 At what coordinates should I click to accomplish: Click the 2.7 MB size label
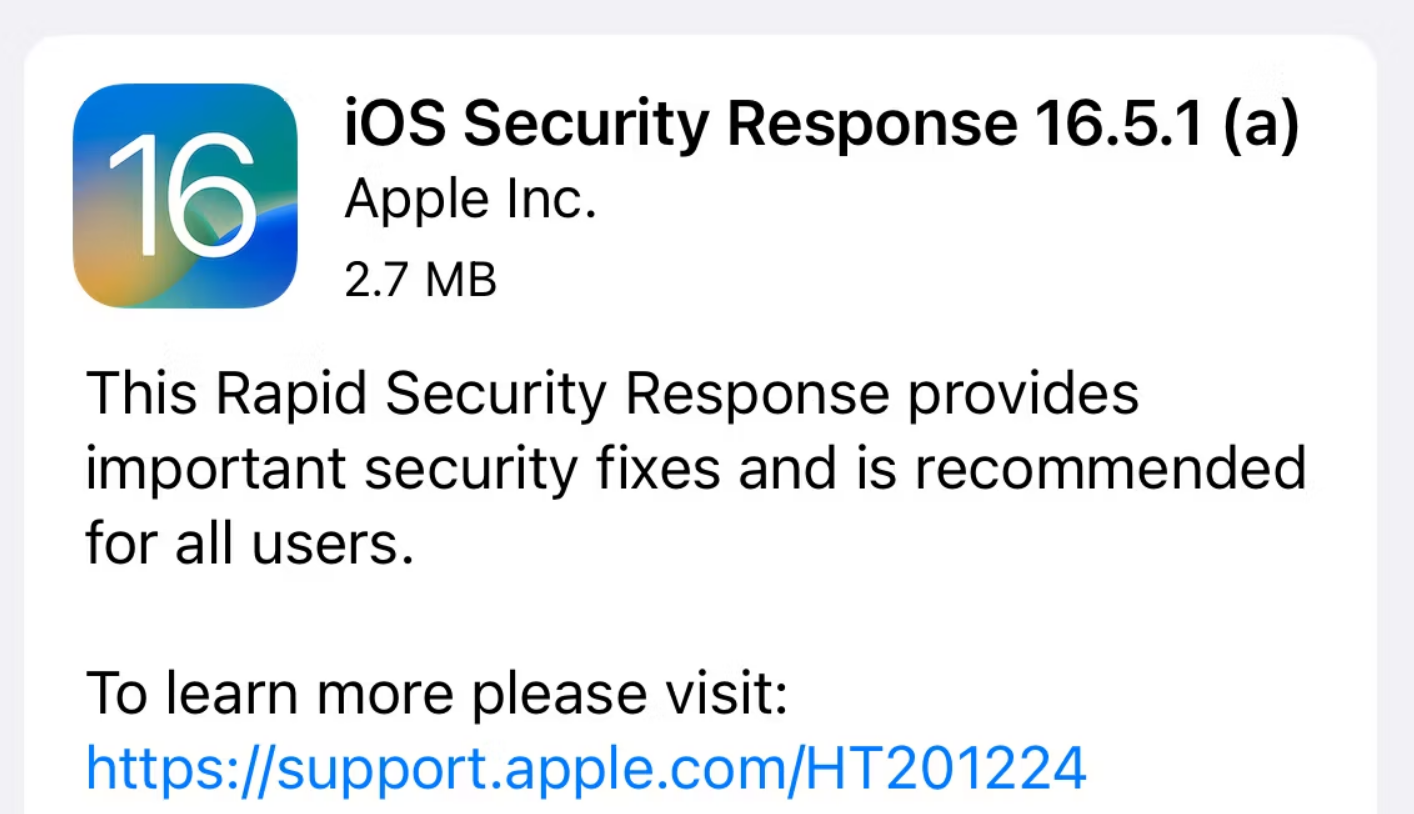click(420, 280)
